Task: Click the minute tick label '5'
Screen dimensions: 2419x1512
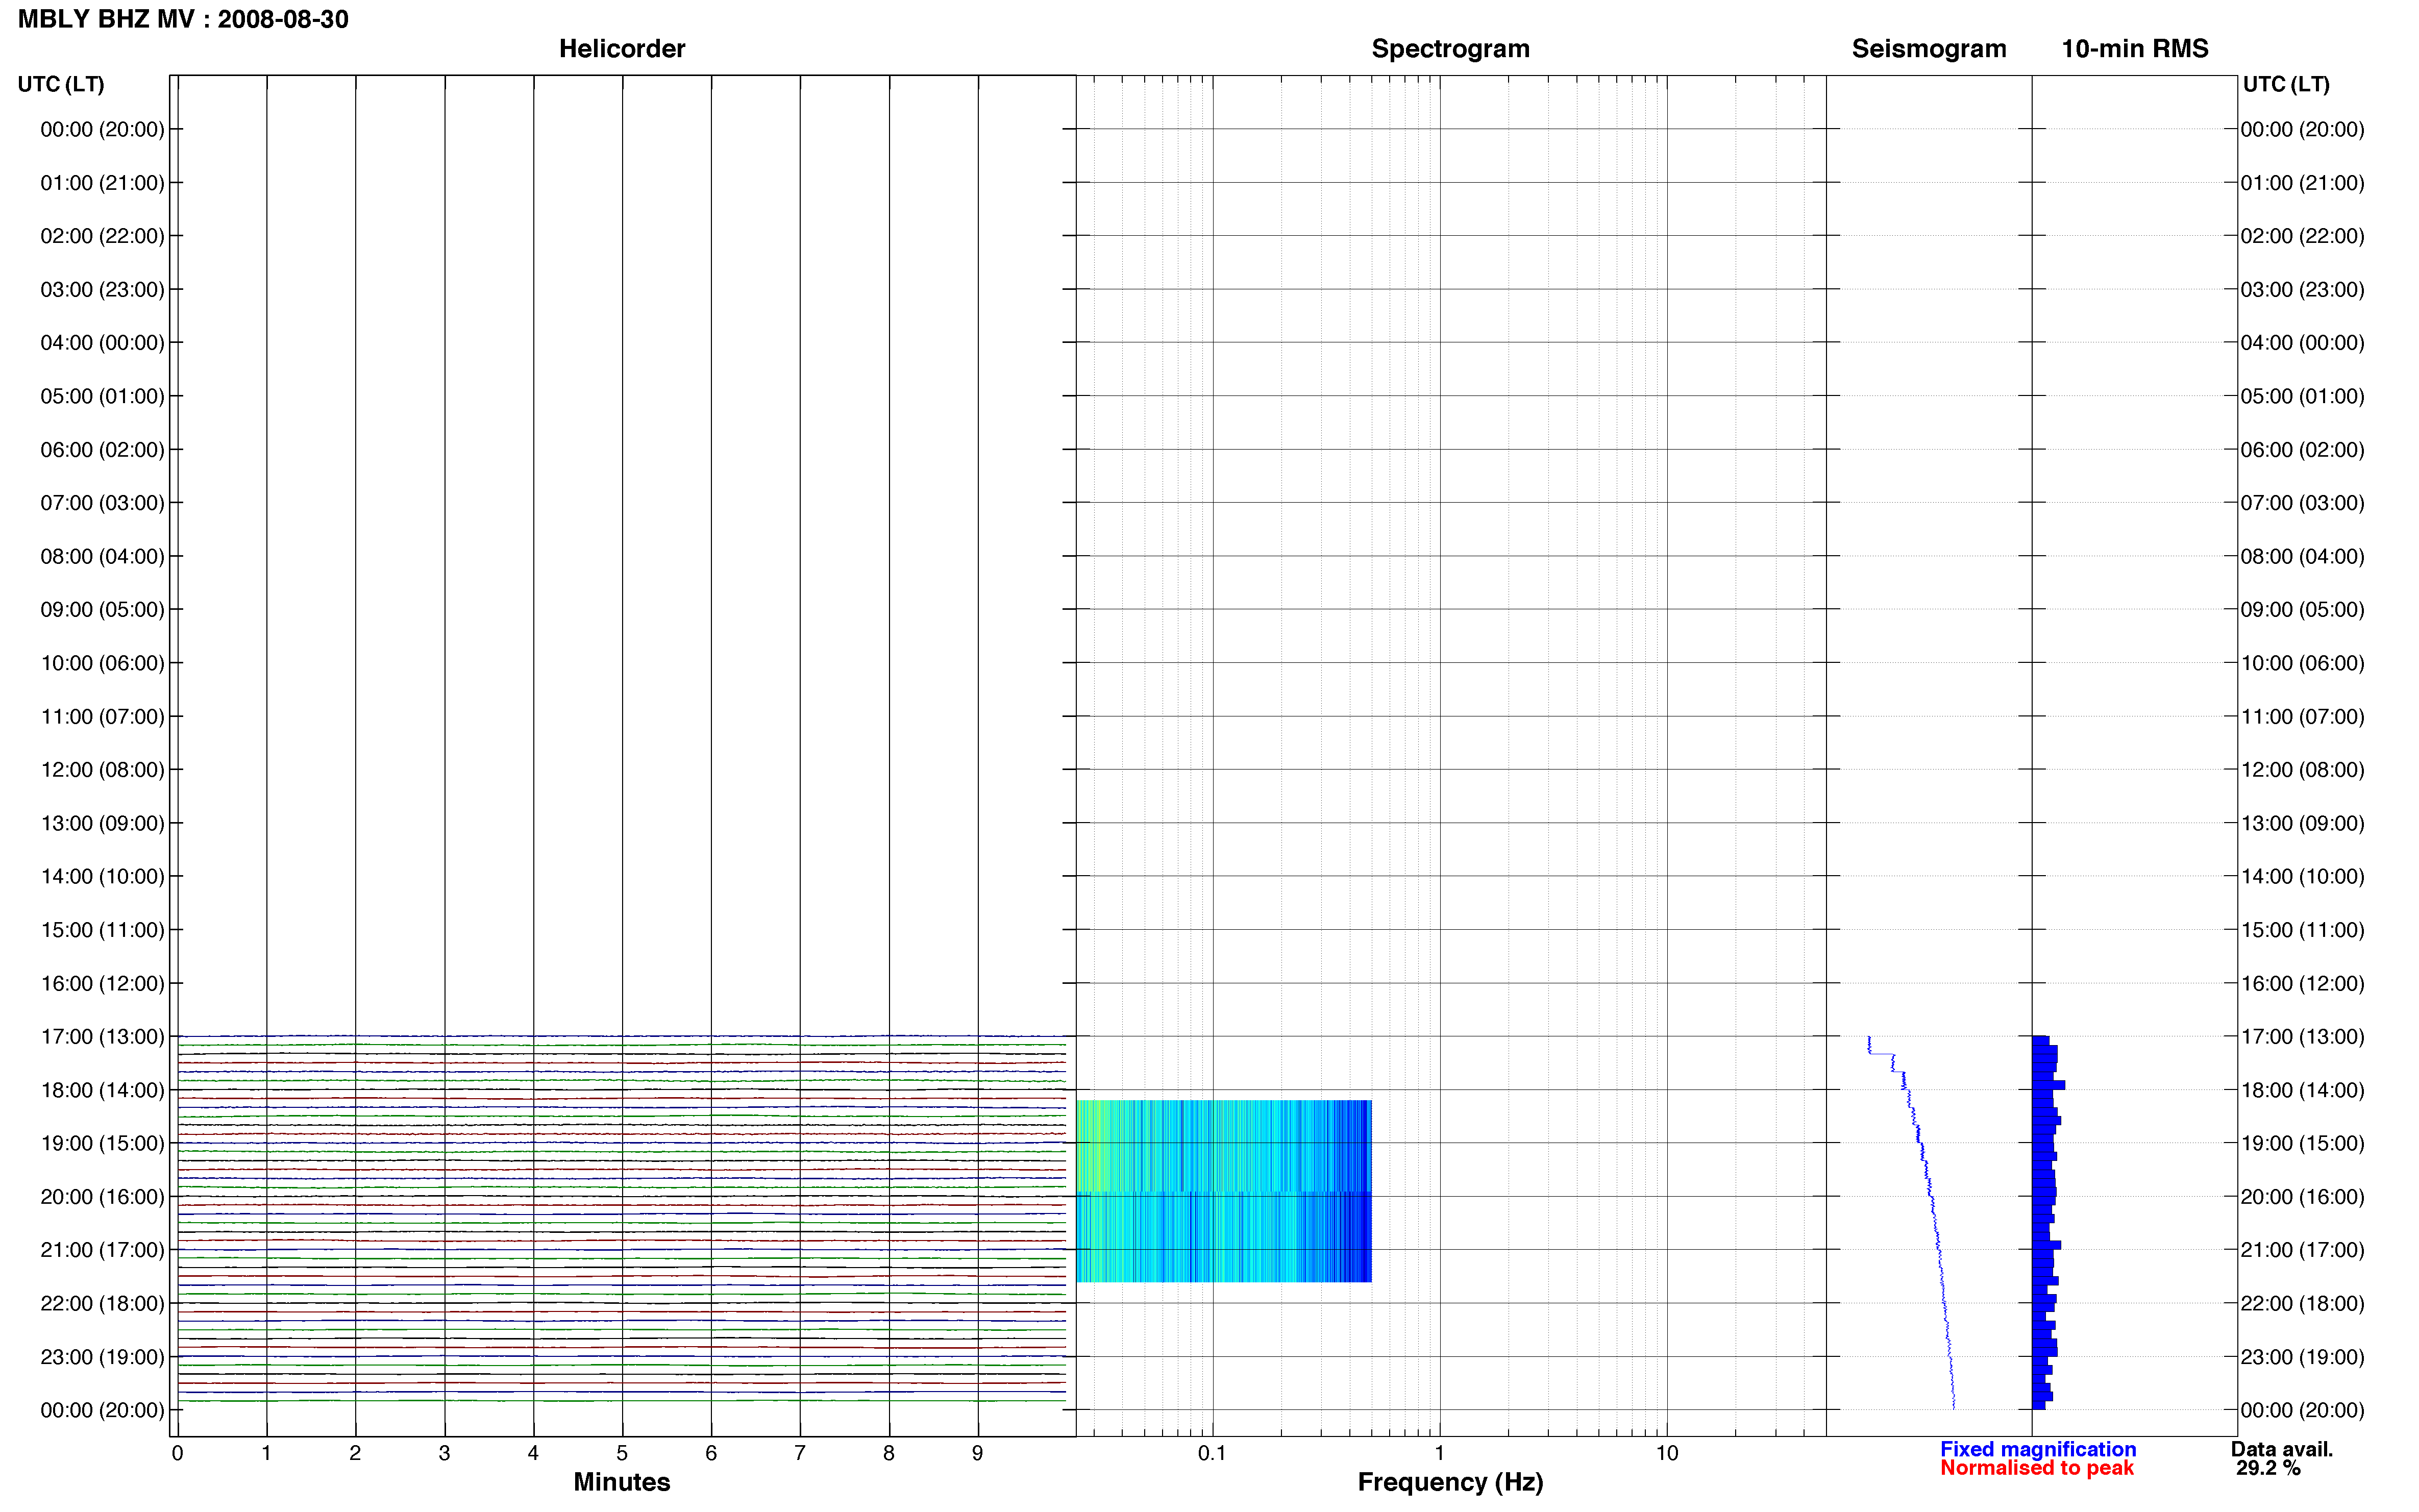Action: [x=622, y=1453]
